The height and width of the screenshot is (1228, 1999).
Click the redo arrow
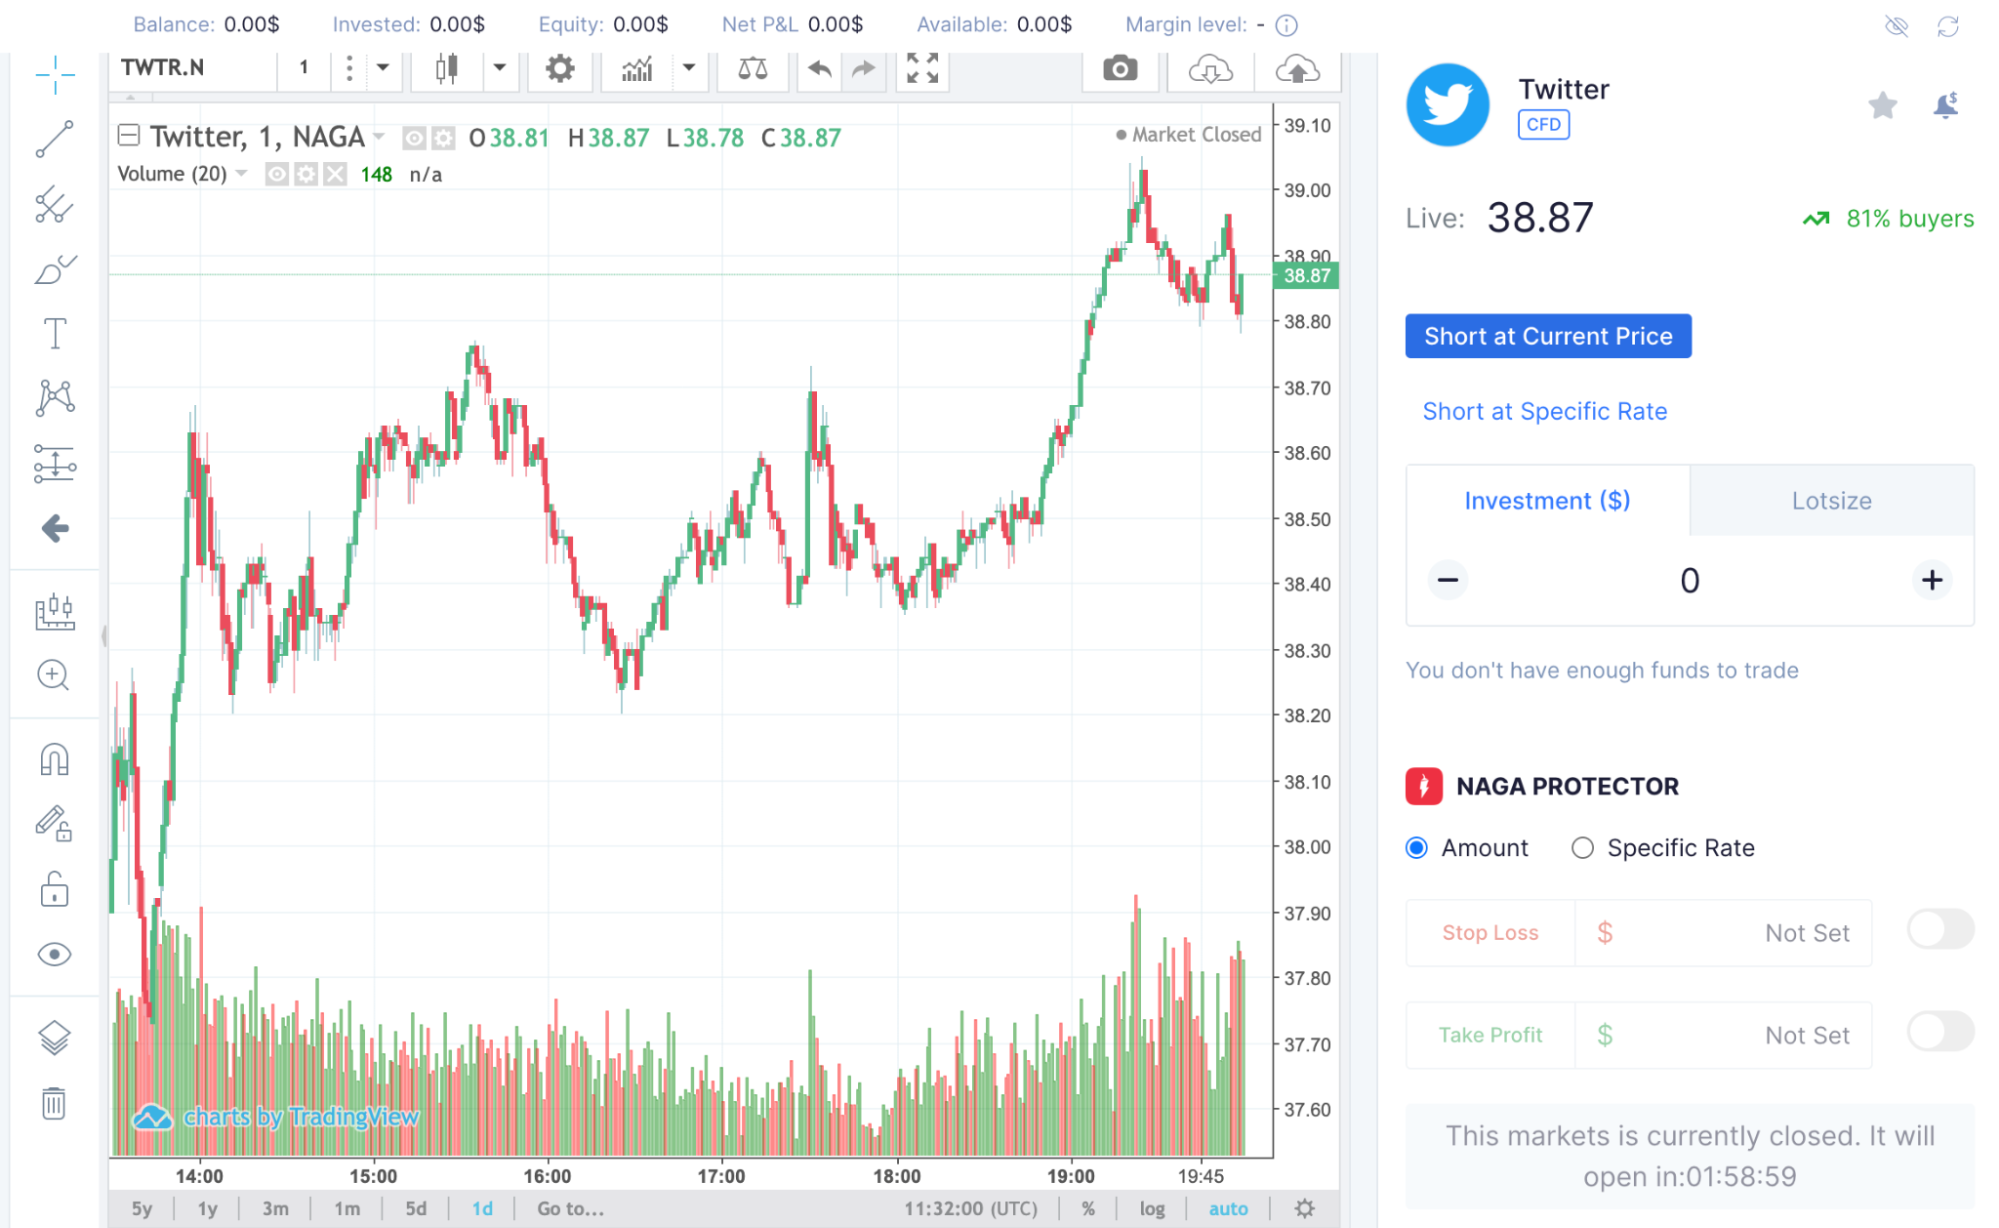tap(863, 68)
